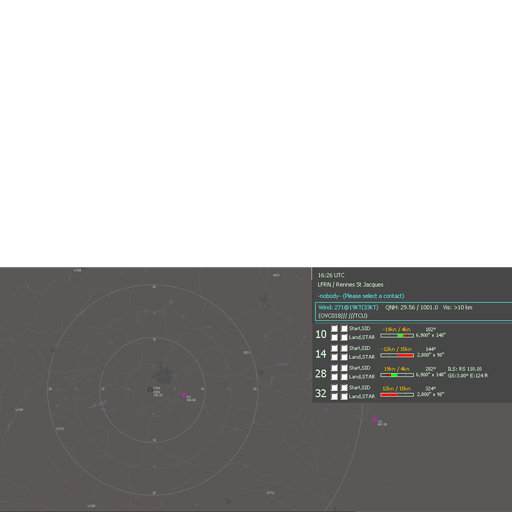Click the LFRN / Rennes St Jacques title
512x512 pixels.
click(x=350, y=285)
